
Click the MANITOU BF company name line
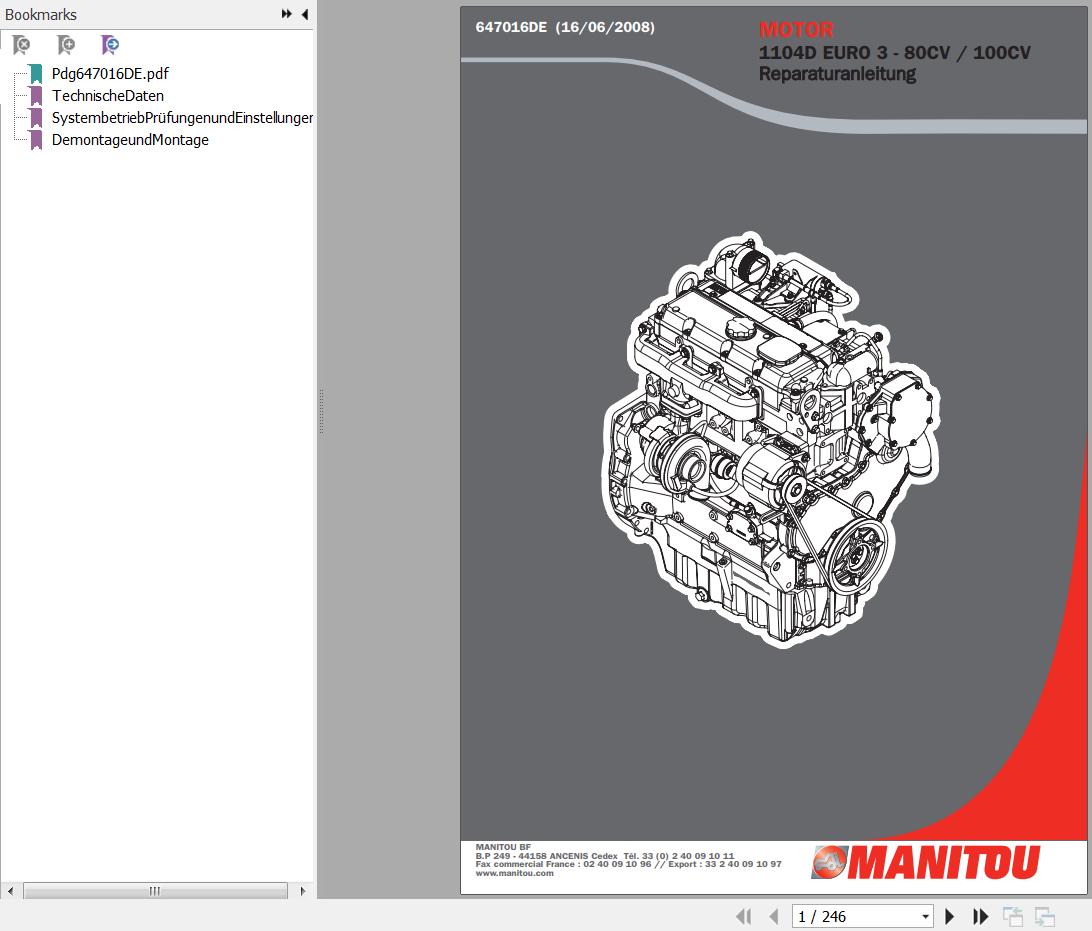(x=503, y=847)
